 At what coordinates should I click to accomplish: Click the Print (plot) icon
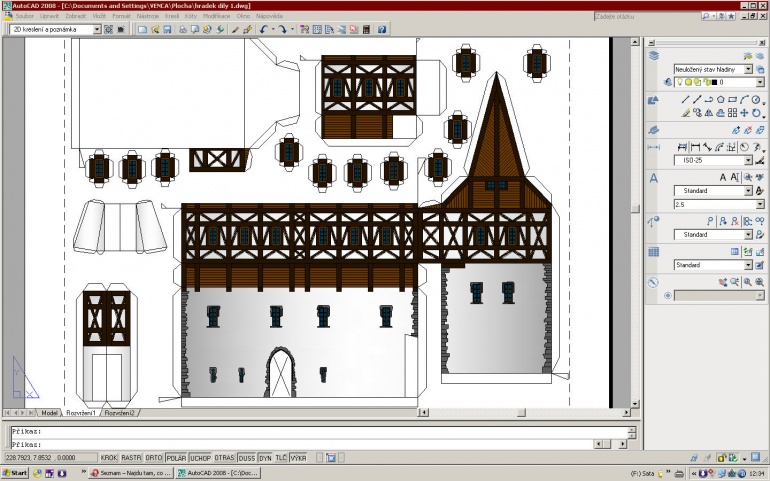click(183, 29)
